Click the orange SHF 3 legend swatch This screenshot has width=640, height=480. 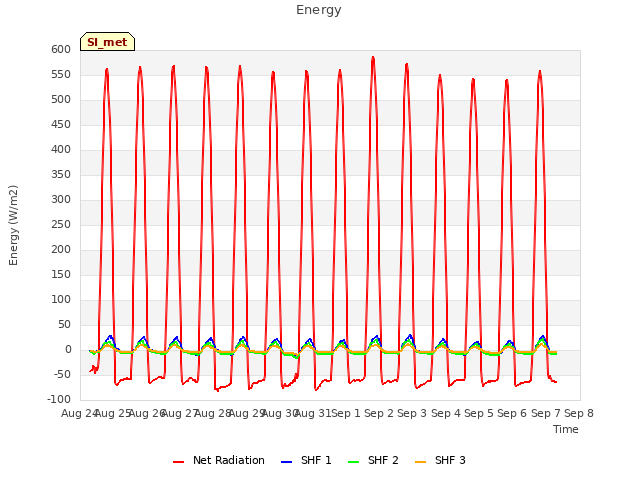(x=420, y=462)
